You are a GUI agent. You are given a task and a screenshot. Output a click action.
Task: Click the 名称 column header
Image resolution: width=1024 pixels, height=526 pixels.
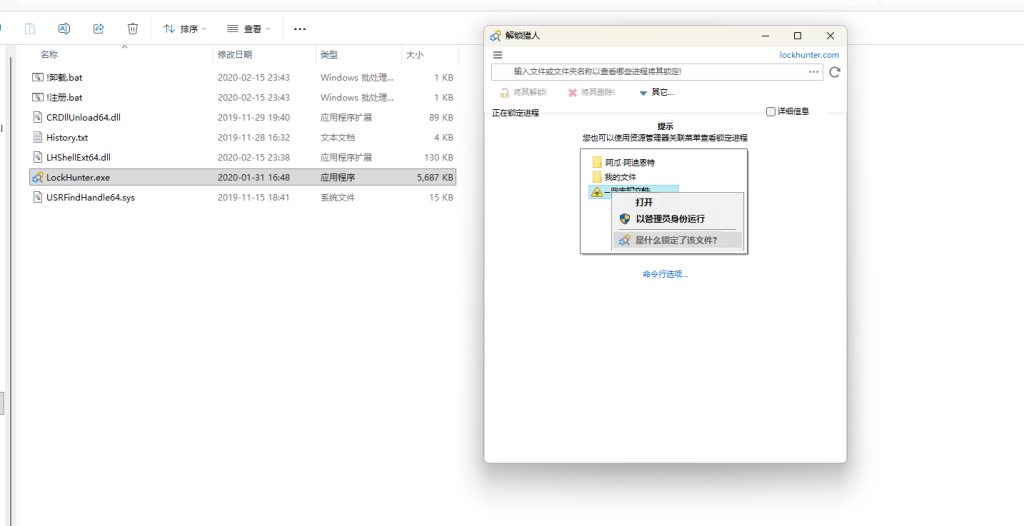point(49,55)
